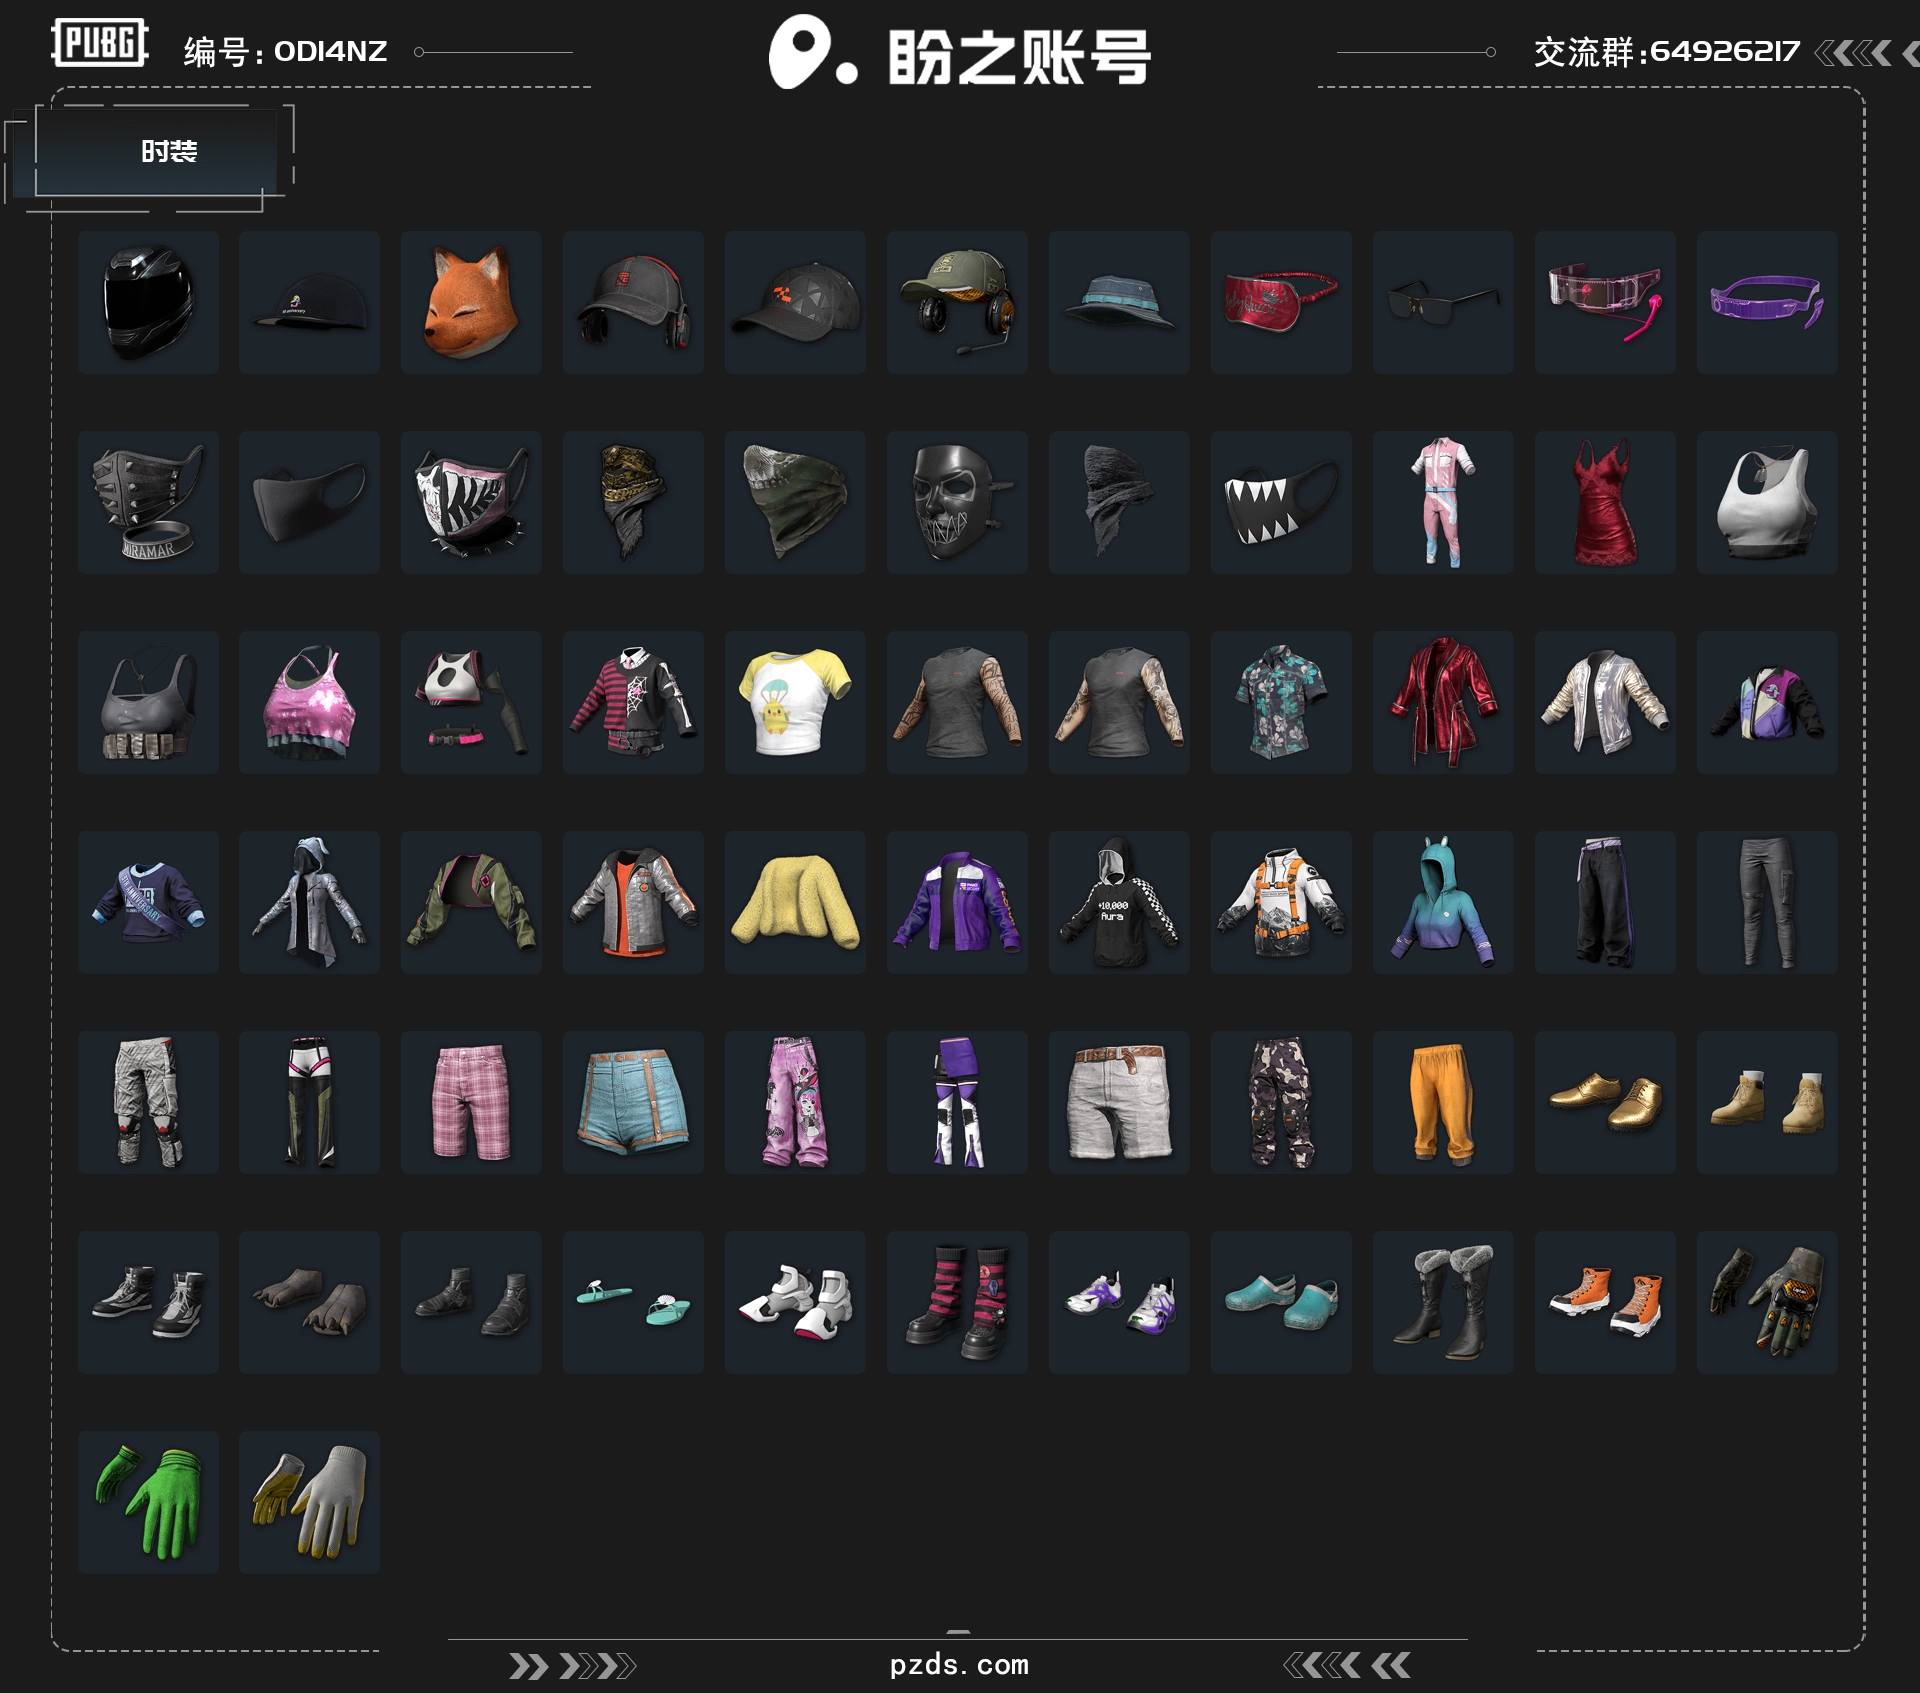
Task: Select the red silk robe
Action: click(1443, 702)
